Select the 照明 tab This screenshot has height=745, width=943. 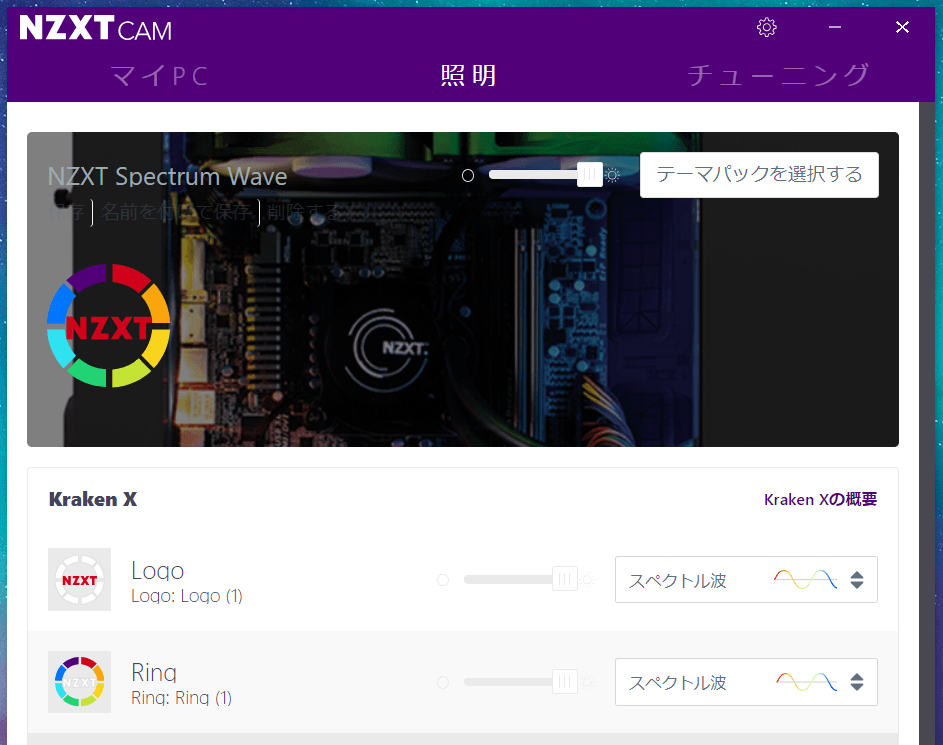coord(468,76)
